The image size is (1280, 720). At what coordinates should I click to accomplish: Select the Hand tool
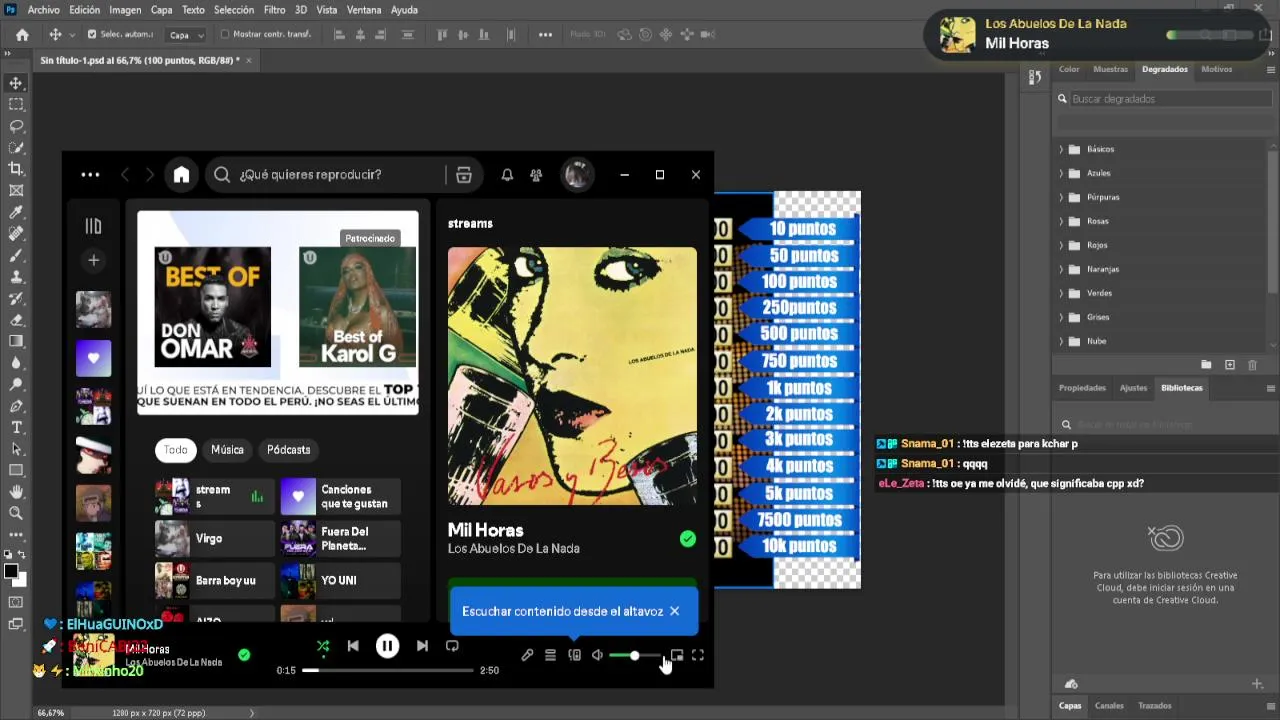pyautogui.click(x=16, y=492)
